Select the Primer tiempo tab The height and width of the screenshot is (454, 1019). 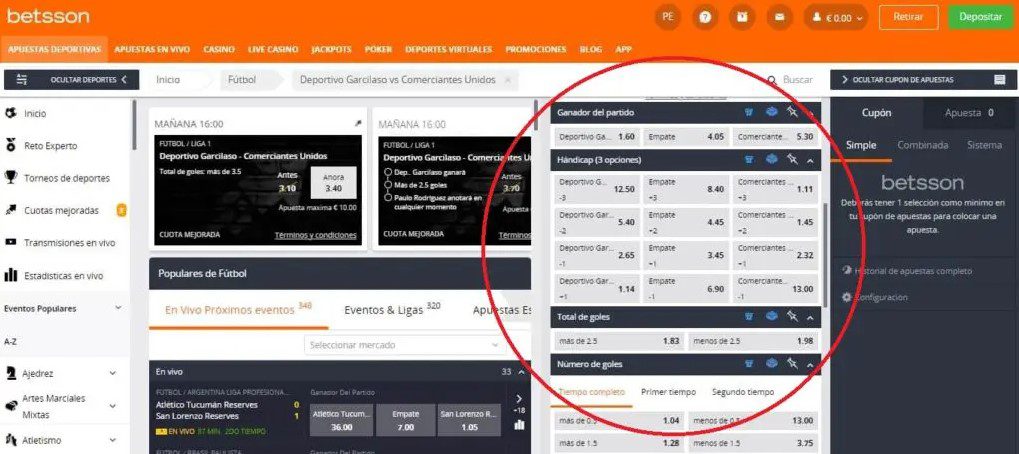point(668,392)
